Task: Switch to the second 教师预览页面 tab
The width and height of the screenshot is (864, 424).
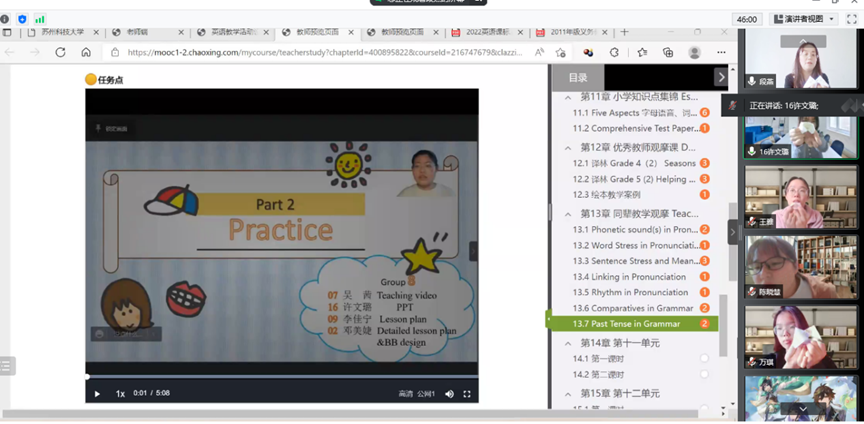Action: point(402,32)
